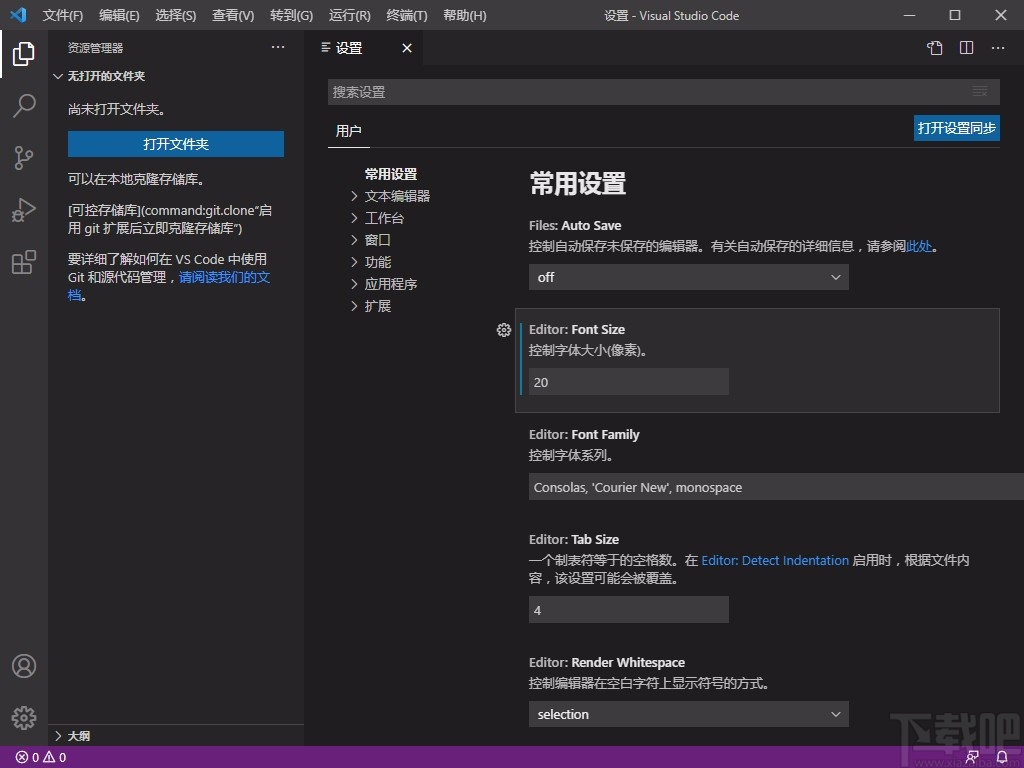Open the 转到(G) menu
The image size is (1024, 768).
[x=291, y=15]
